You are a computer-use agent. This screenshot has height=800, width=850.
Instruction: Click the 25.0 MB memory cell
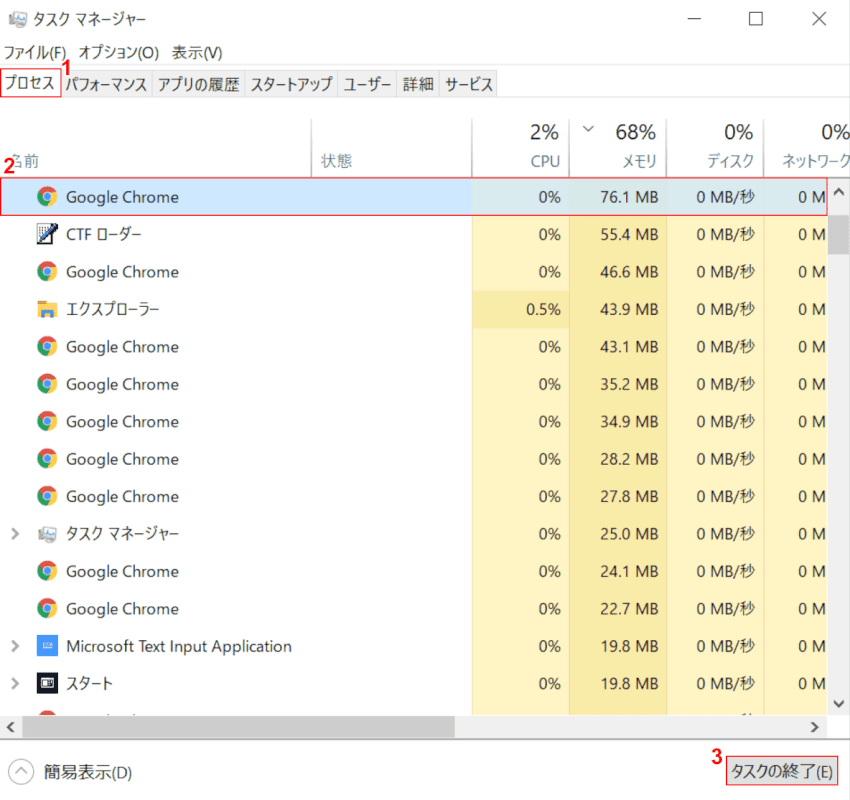coord(618,534)
